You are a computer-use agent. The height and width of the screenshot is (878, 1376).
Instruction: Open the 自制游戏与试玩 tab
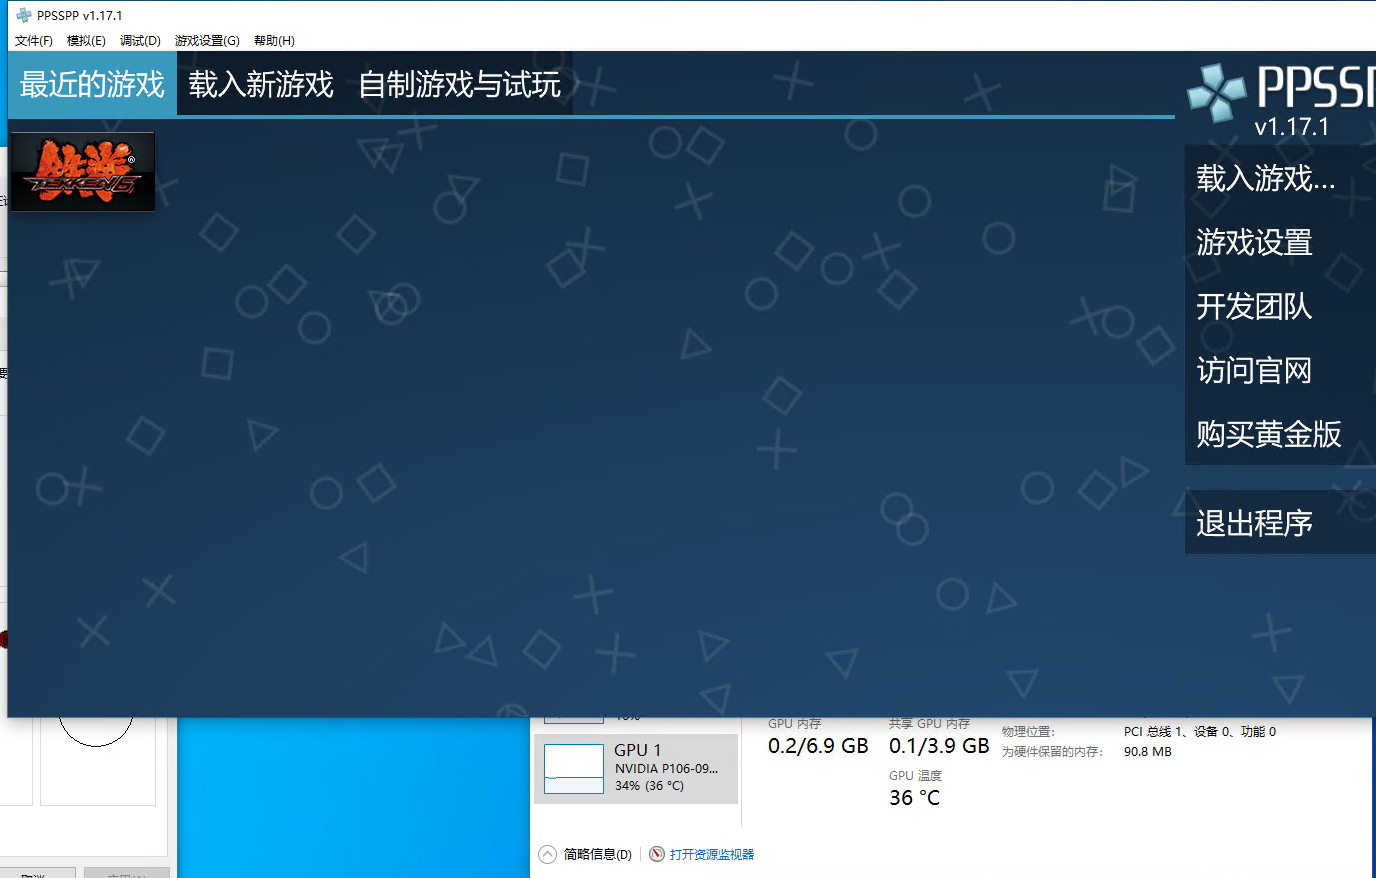click(x=460, y=84)
